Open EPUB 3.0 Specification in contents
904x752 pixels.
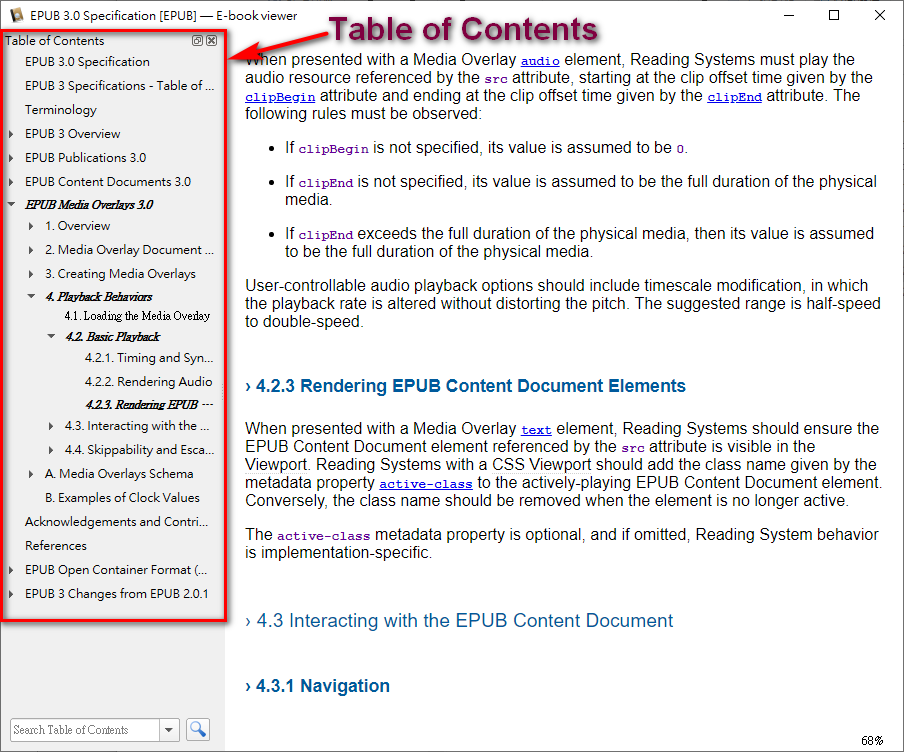coord(87,62)
